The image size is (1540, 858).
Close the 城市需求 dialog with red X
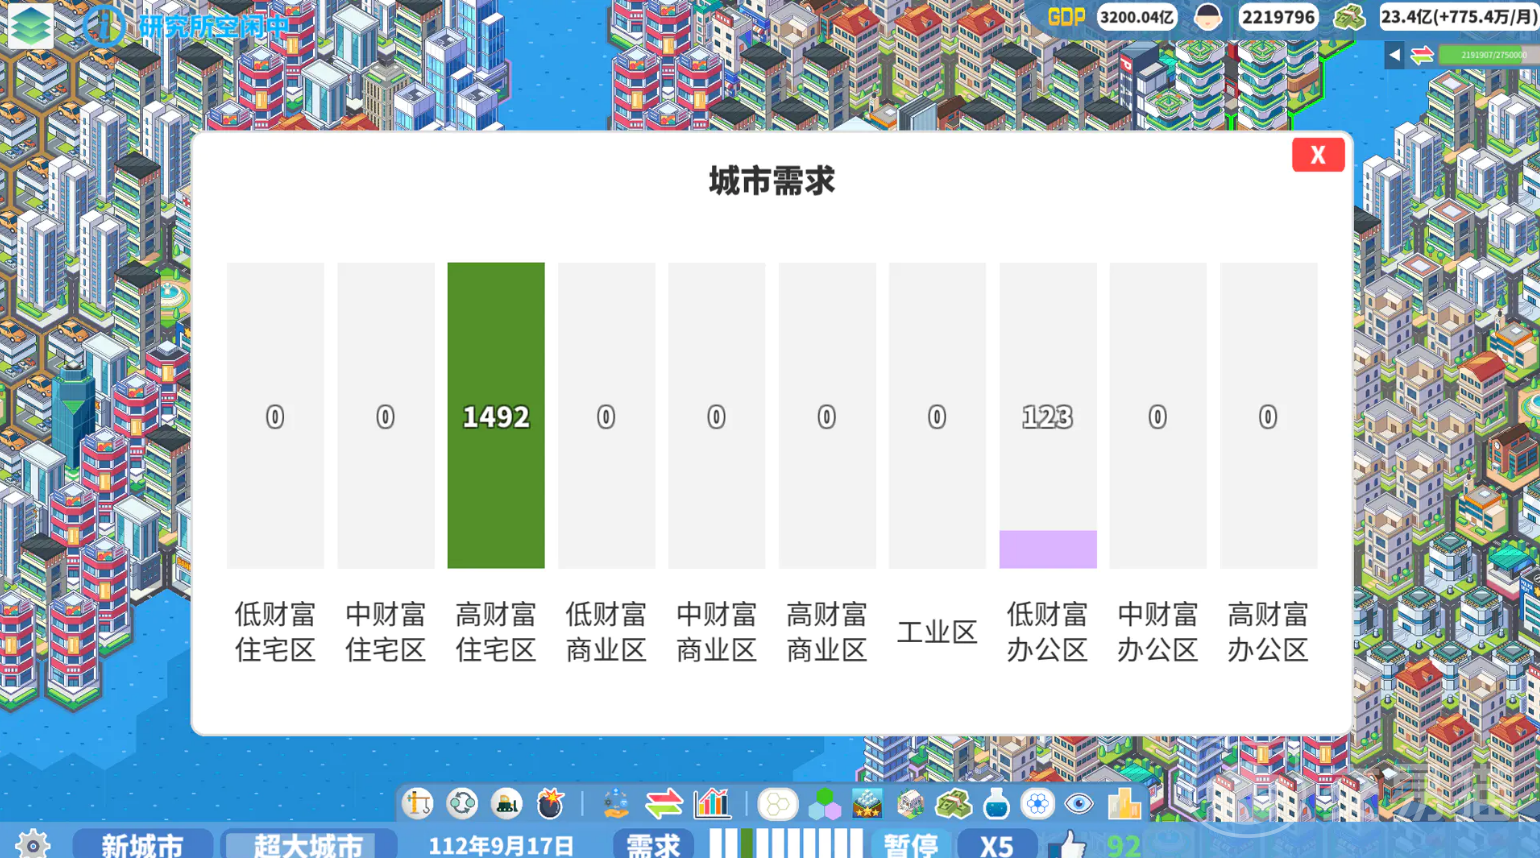1317,155
